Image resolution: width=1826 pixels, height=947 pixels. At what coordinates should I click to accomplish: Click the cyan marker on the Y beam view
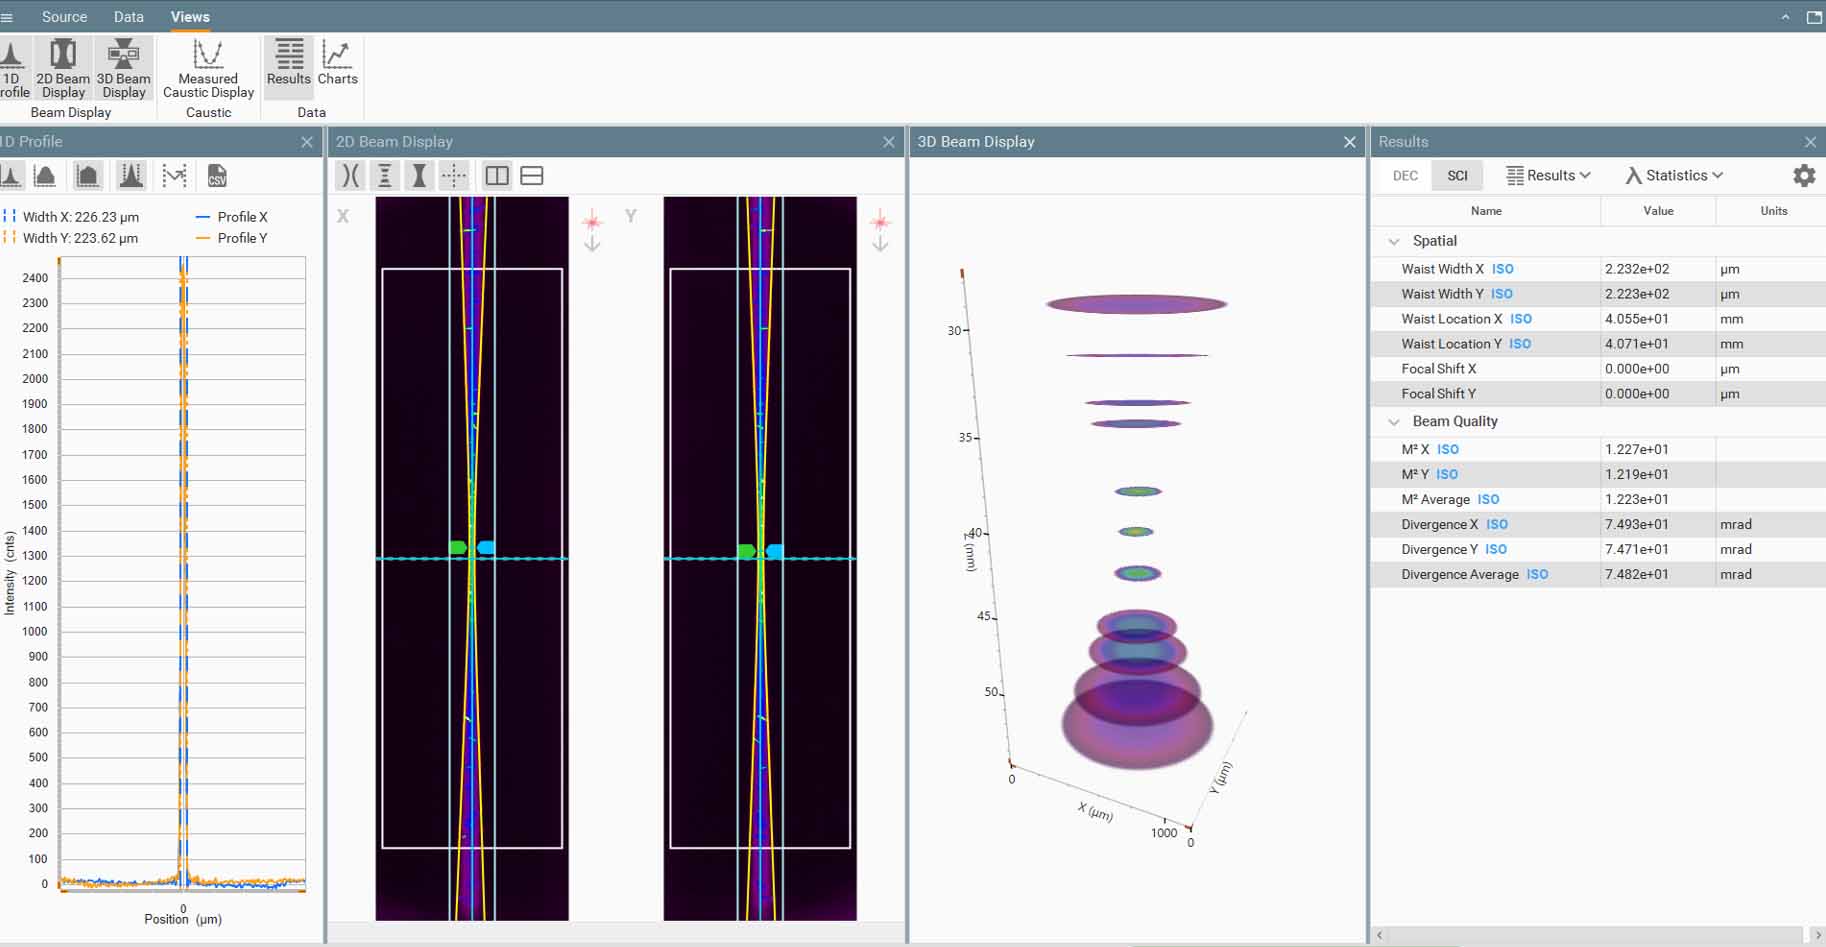pyautogui.click(x=774, y=551)
